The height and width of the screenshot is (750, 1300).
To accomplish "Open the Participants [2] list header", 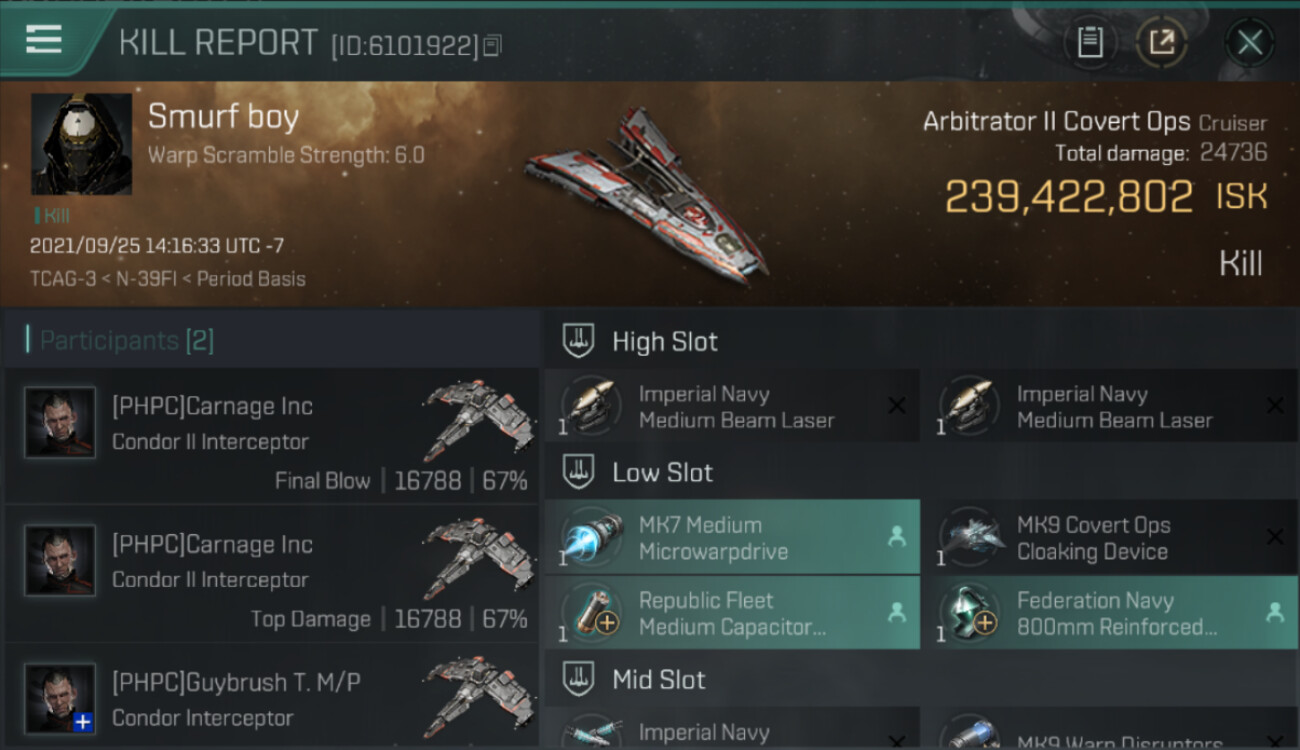I will click(x=126, y=340).
